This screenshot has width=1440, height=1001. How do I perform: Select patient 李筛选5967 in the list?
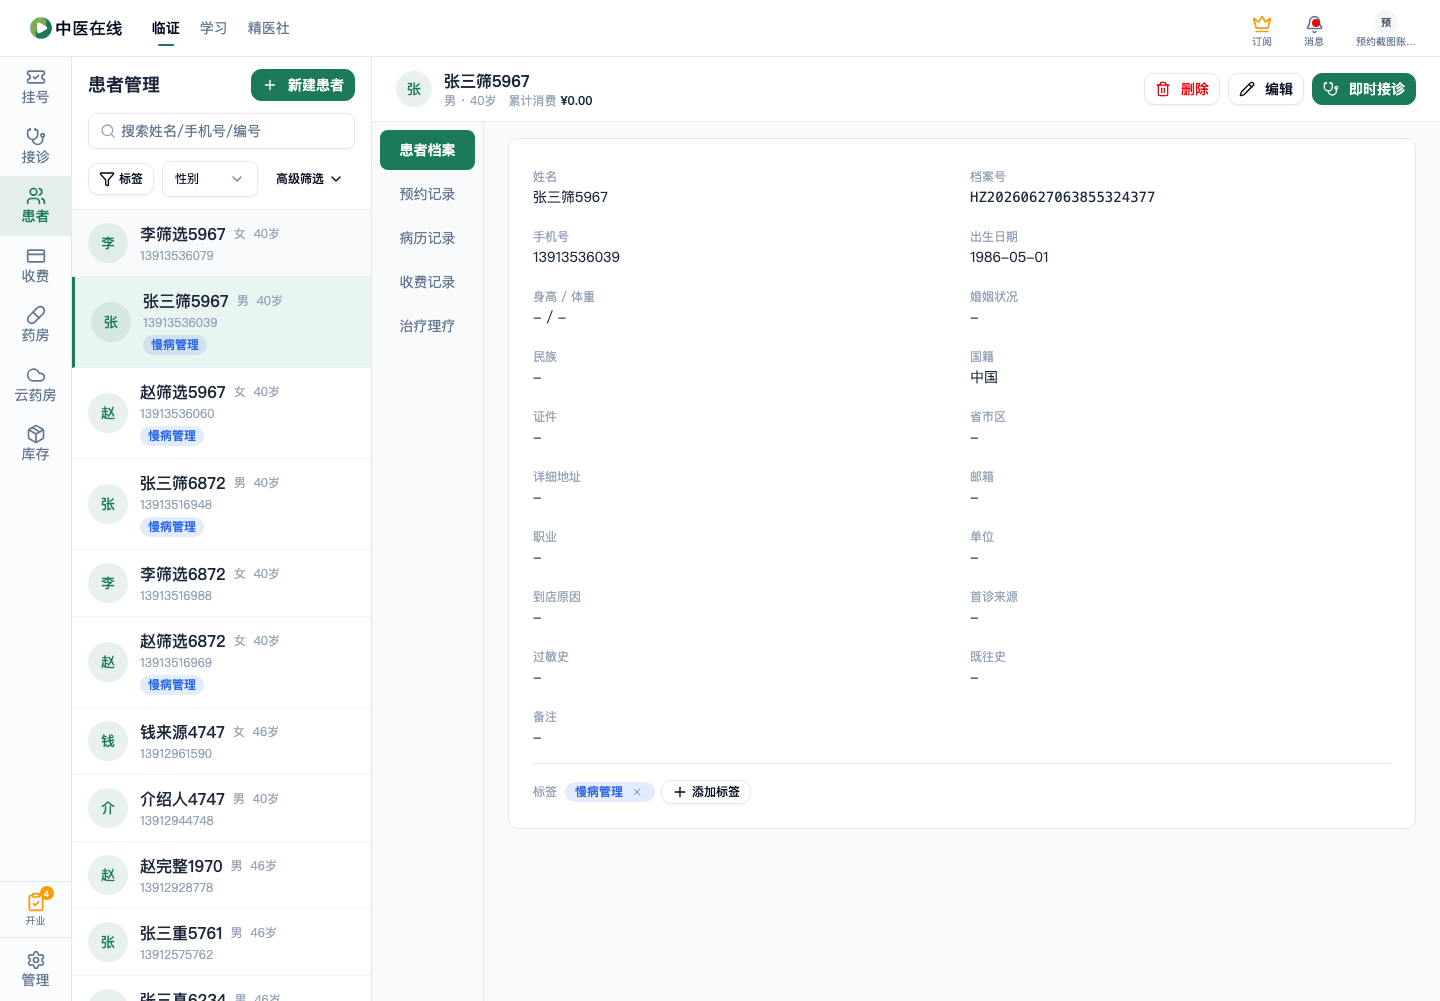point(222,243)
